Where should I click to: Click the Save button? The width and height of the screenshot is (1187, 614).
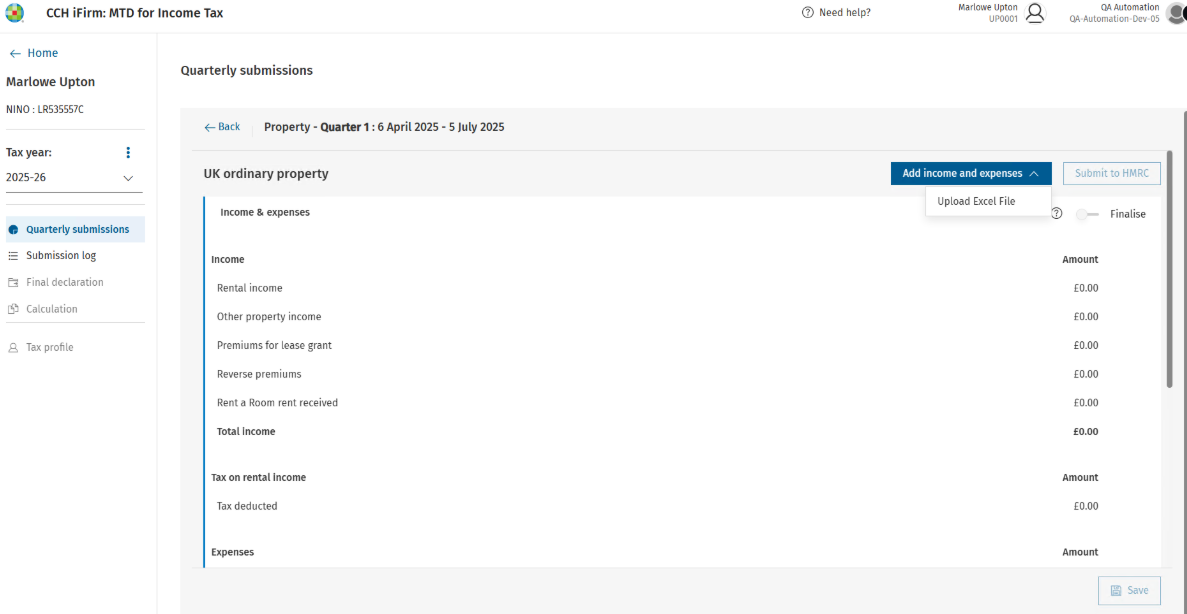pyautogui.click(x=1129, y=591)
